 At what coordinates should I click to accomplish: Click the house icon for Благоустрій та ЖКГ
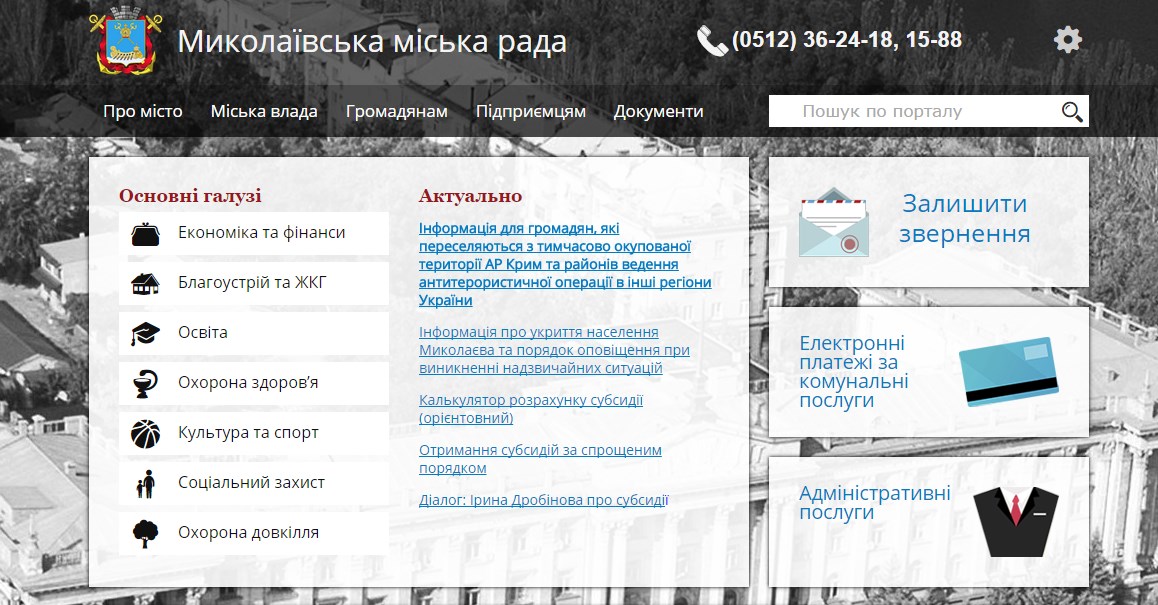click(x=146, y=283)
